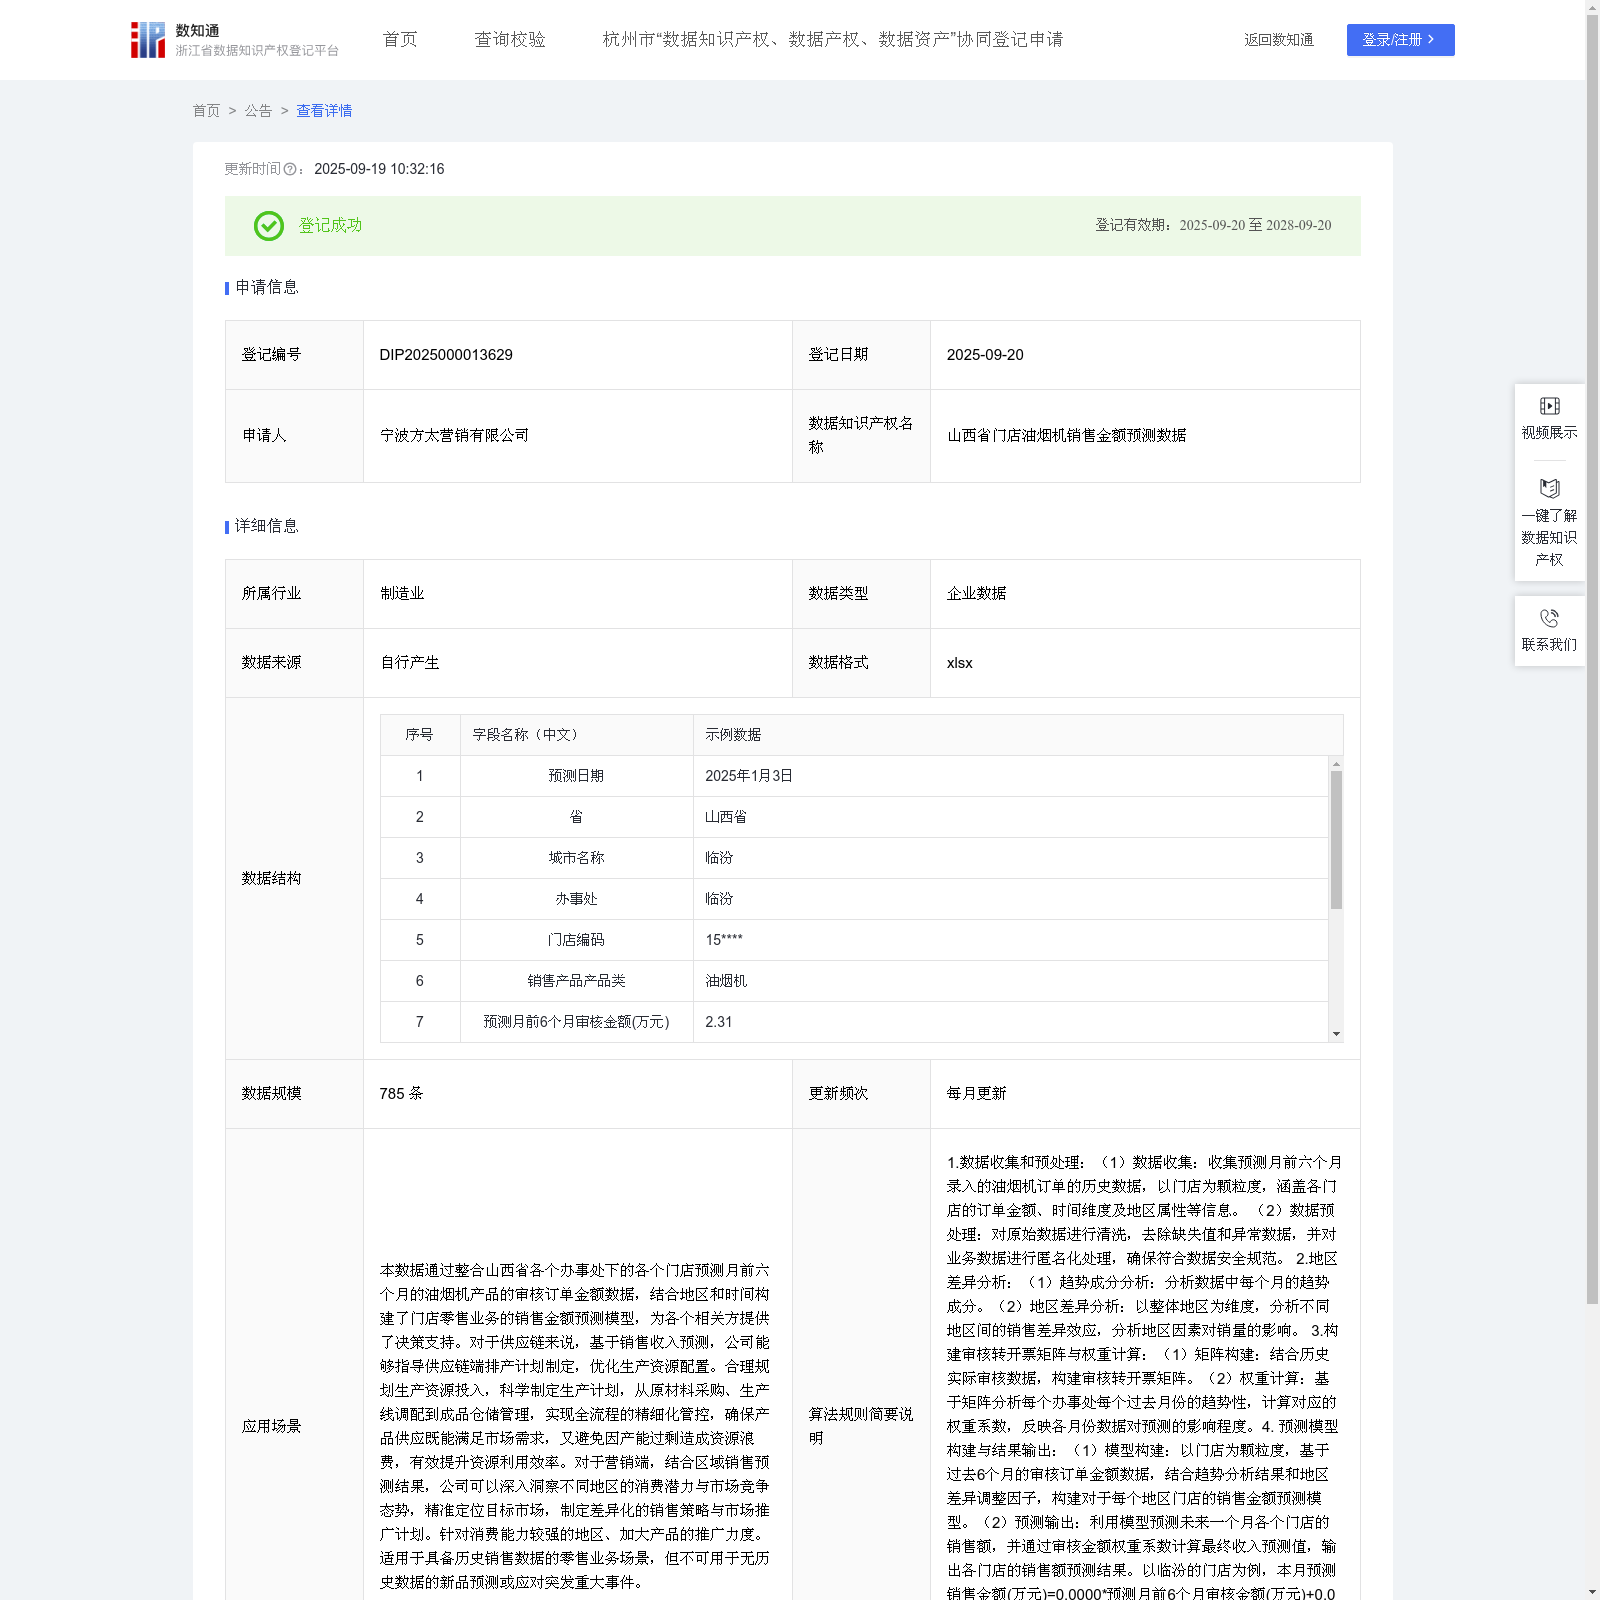Click sample value 15****

(724, 940)
